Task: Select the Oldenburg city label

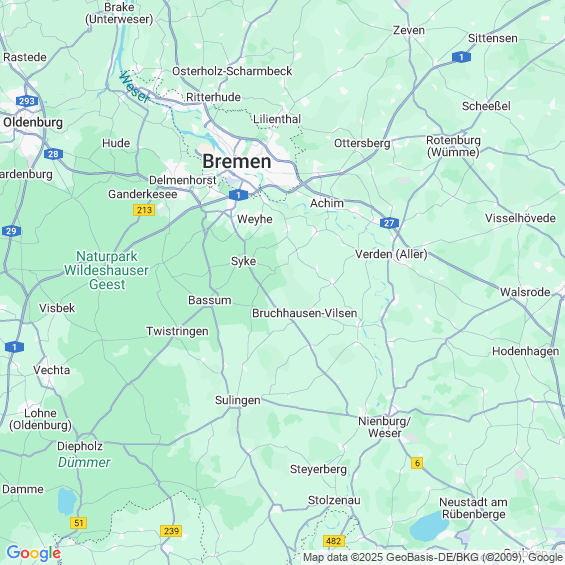Action: pos(33,122)
